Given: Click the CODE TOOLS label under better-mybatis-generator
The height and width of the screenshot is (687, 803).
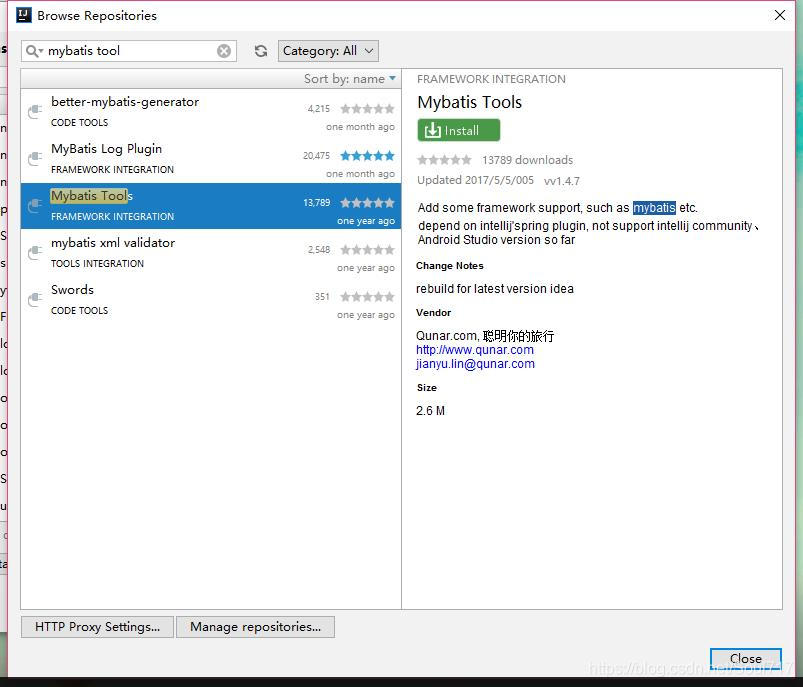Looking at the screenshot, I should click(x=79, y=122).
